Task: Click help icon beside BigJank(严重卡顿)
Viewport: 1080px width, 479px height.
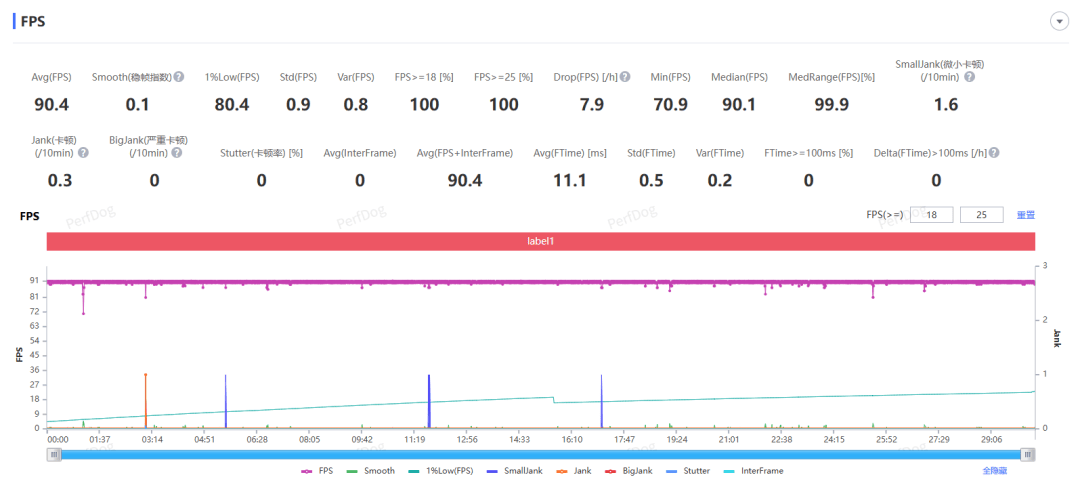Action: tap(177, 153)
